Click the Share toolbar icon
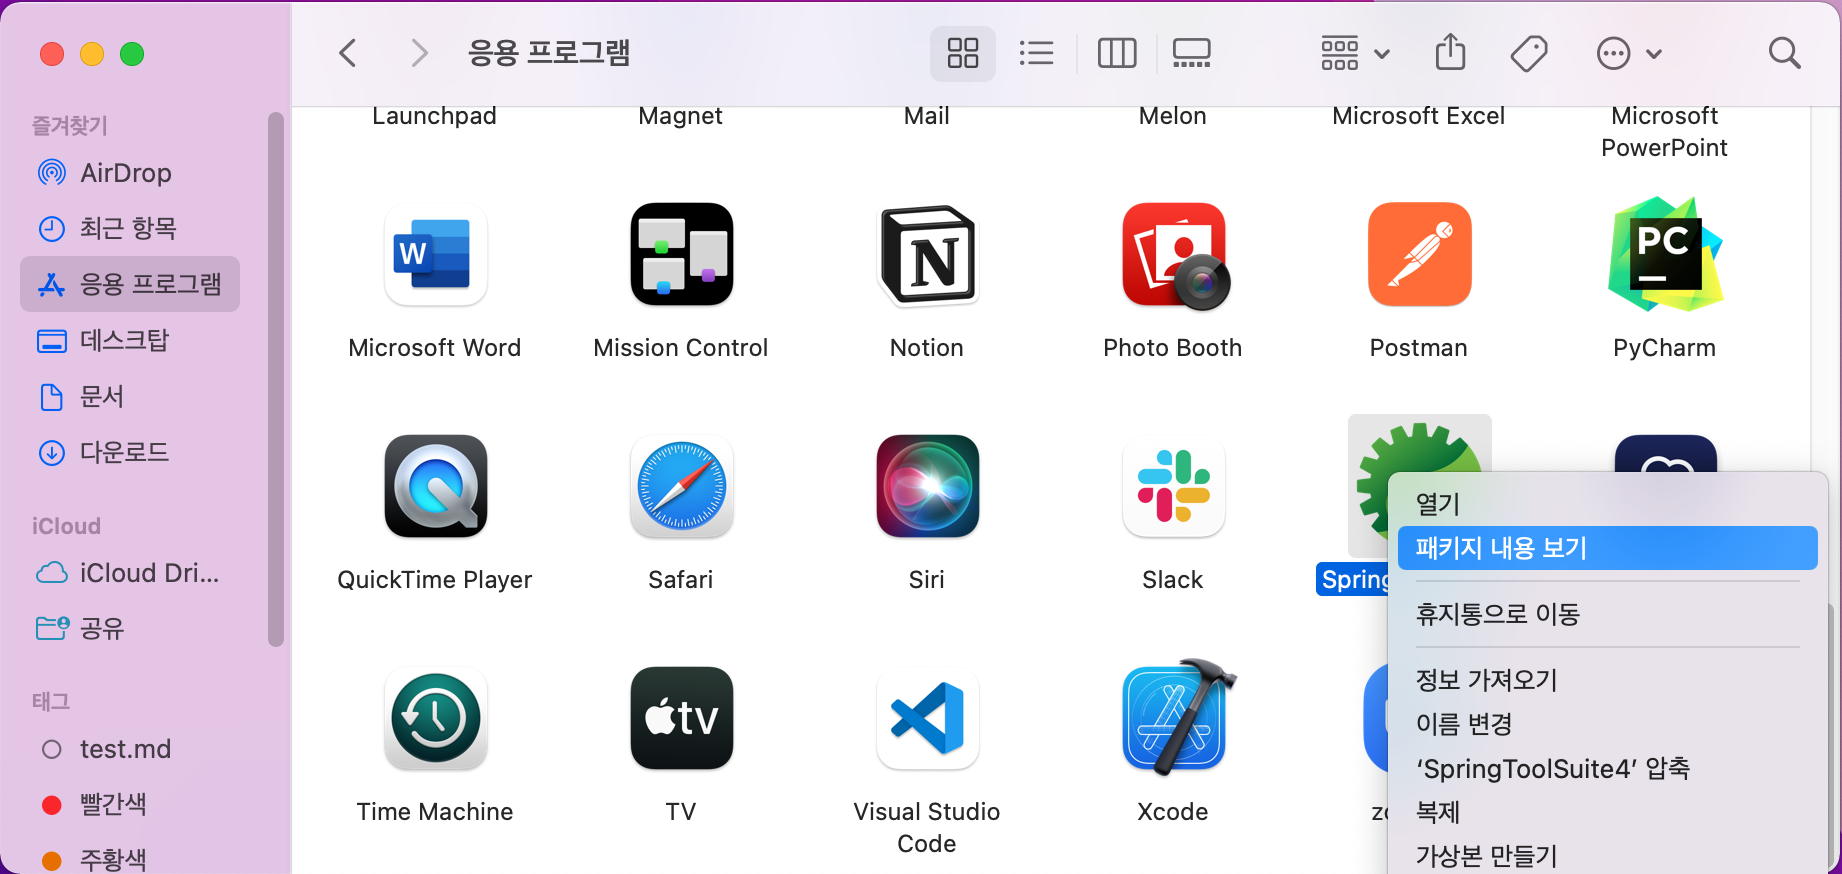 (x=1450, y=52)
